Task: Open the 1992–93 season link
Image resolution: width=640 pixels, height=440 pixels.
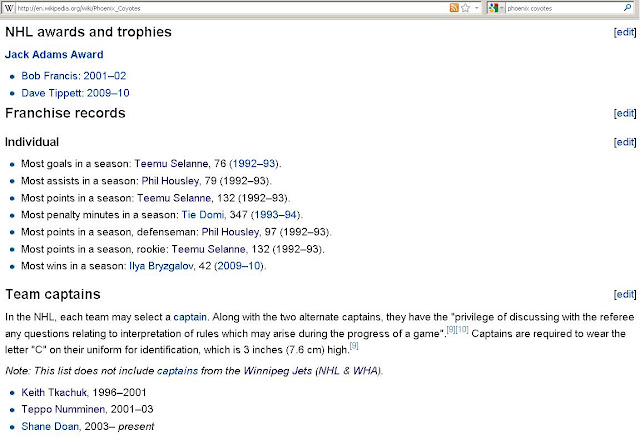Action: pos(254,164)
